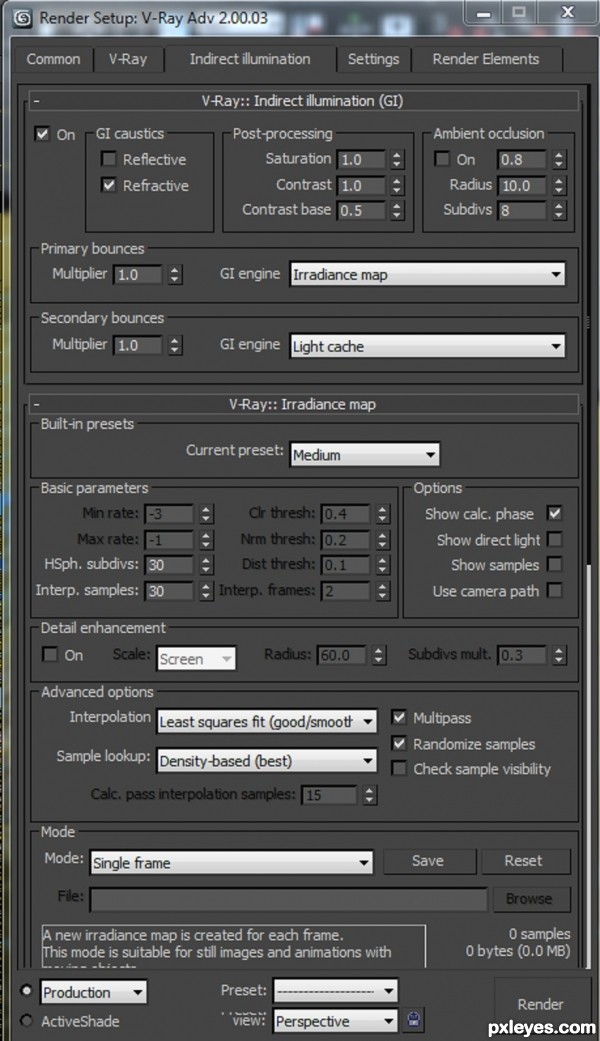Click the Ambient occlusion Subdivs spinner
Screen dimensions: 600x1041
coord(559,210)
